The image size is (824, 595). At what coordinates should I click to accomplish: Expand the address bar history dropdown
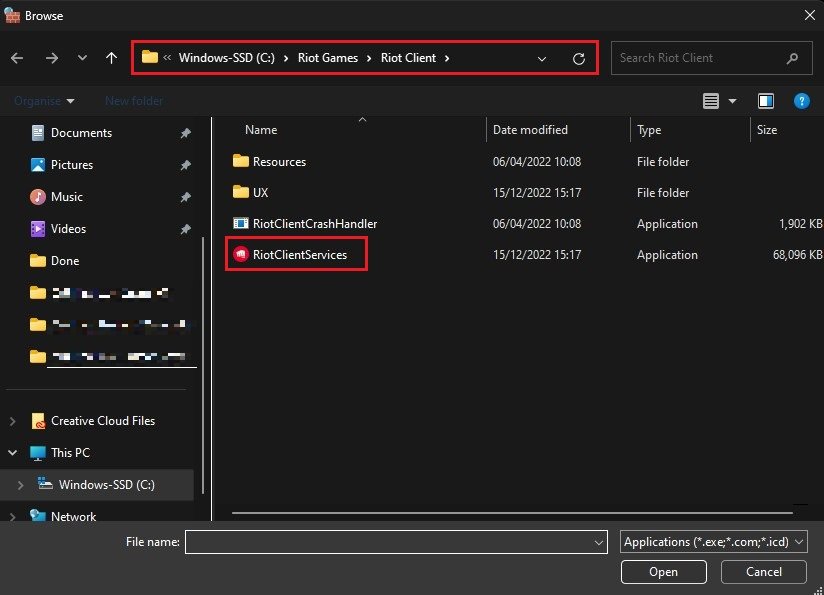(542, 59)
